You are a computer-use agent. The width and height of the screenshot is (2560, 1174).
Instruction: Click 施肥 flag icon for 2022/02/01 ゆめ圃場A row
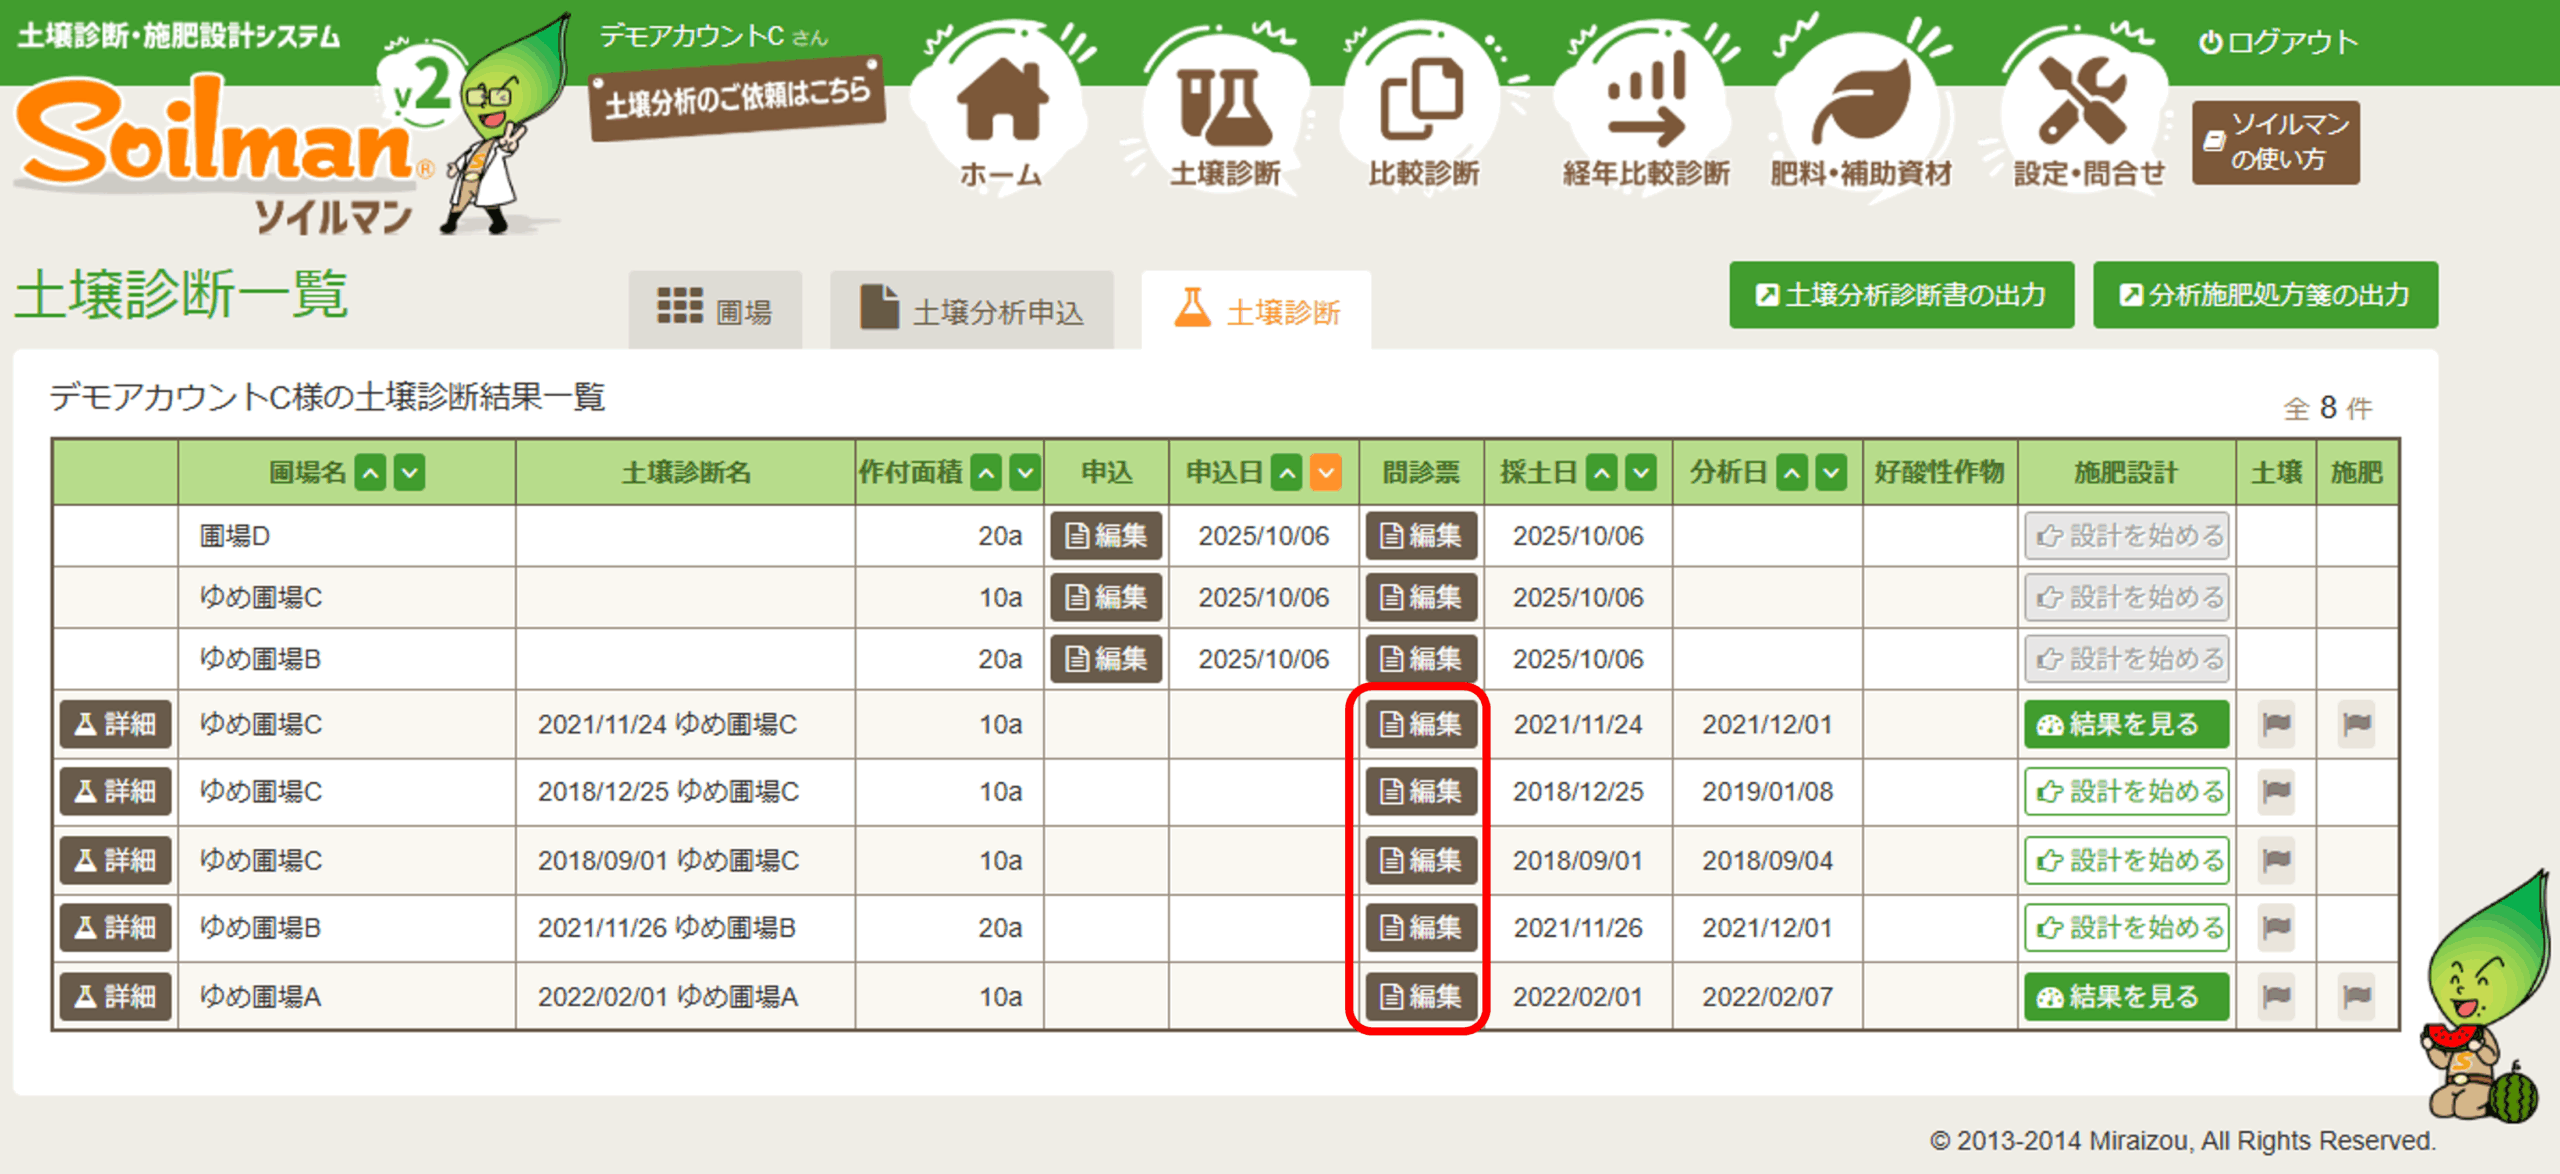[2356, 996]
